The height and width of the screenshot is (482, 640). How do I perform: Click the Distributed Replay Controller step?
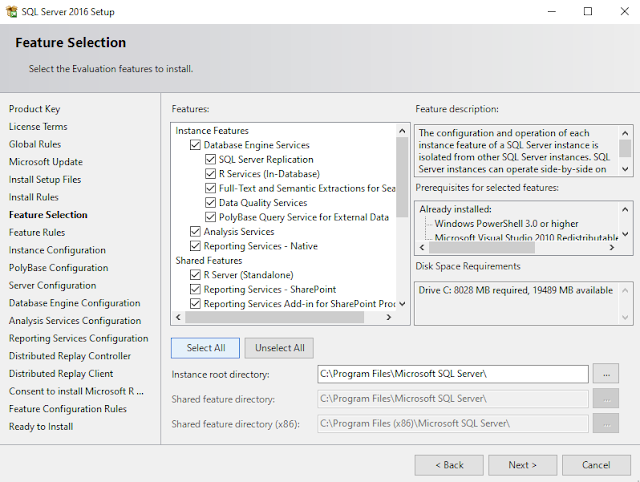(70, 356)
